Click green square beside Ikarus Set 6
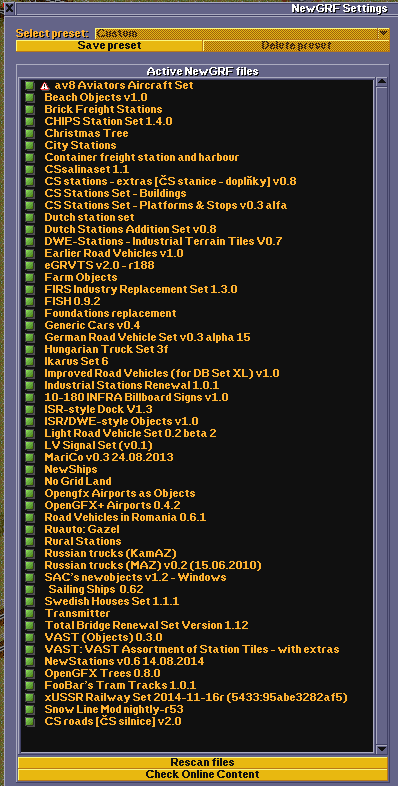398x786 pixels. (30, 361)
